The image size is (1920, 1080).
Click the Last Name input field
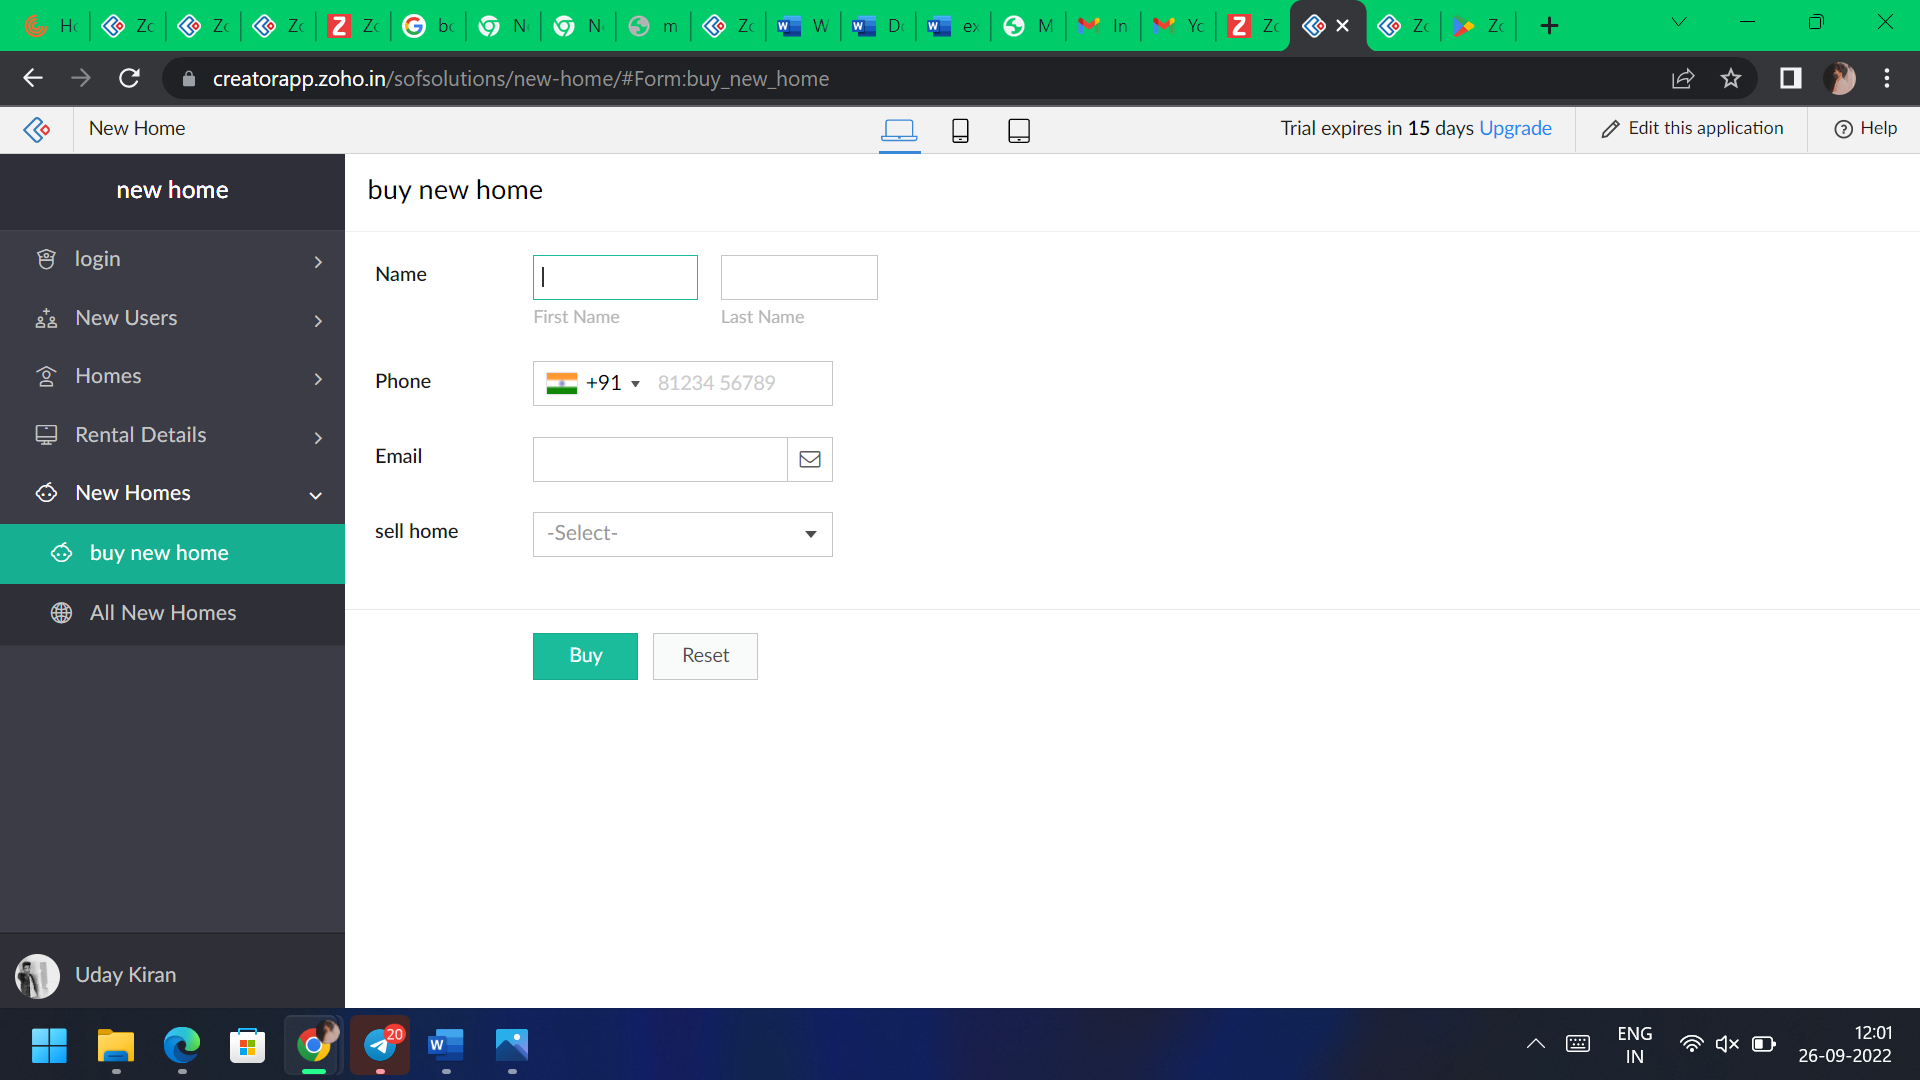coord(798,277)
